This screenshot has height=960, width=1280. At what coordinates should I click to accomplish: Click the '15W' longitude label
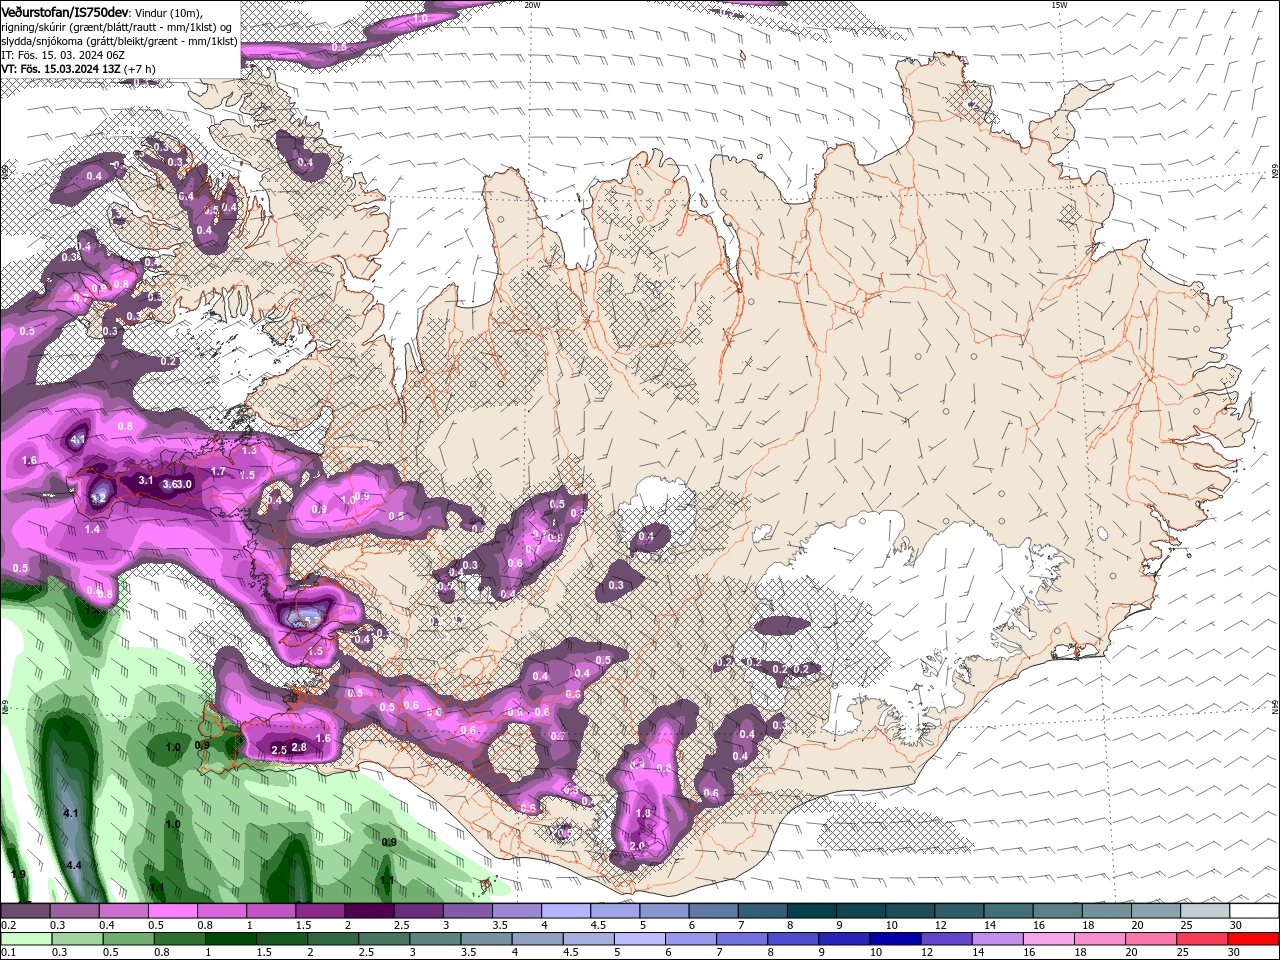tap(1059, 5)
